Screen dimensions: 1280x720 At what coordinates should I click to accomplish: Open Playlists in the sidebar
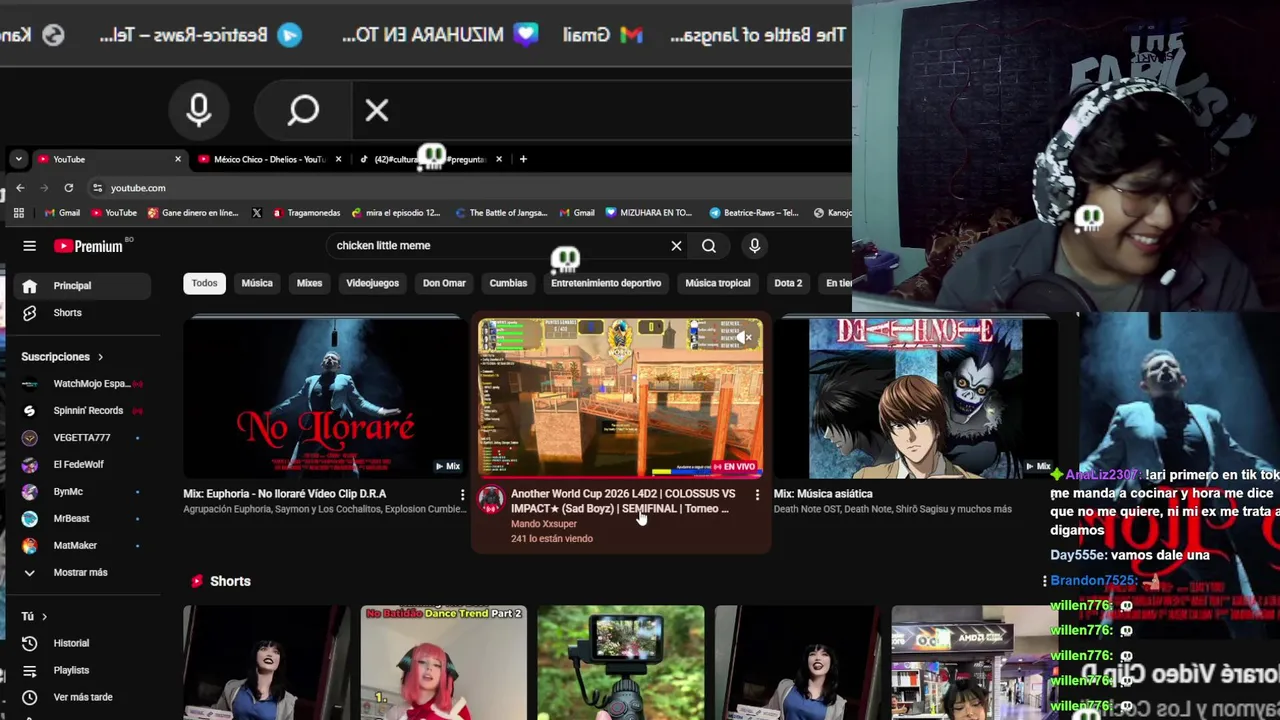[83, 670]
